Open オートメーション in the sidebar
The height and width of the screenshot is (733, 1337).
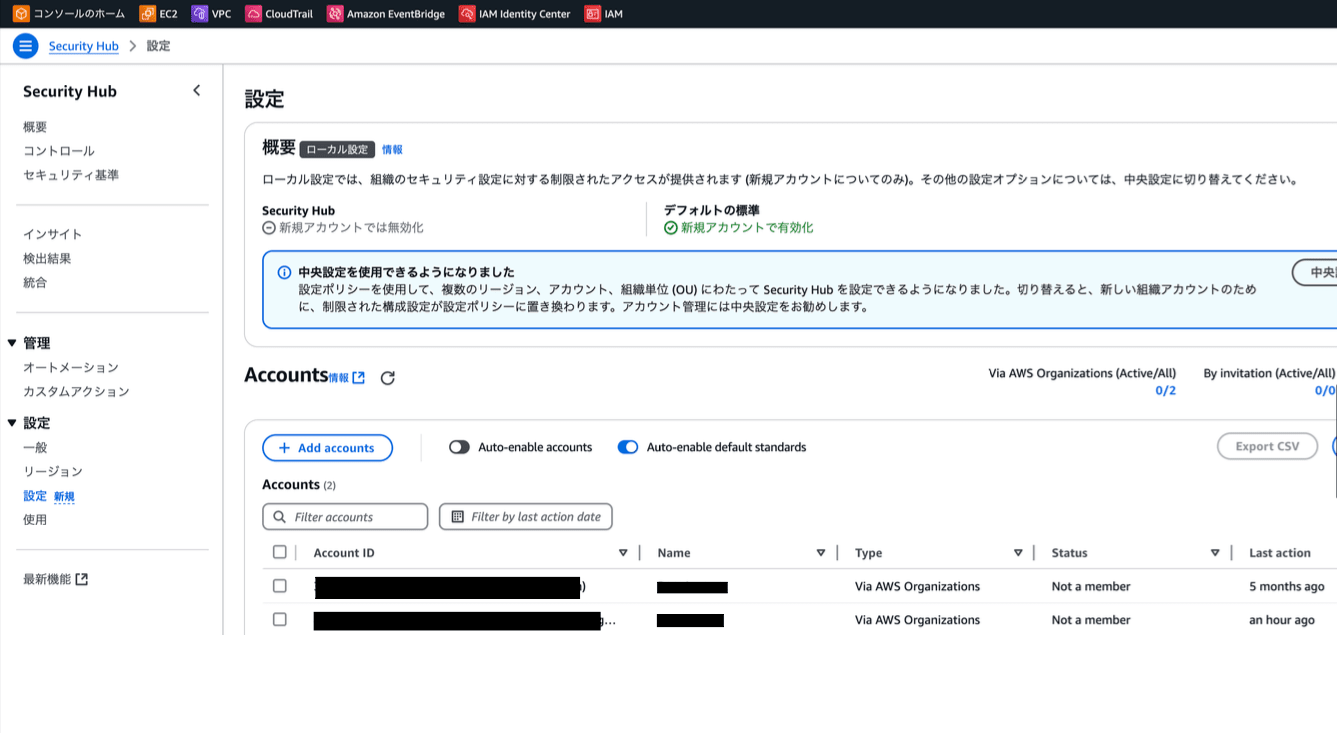coord(71,367)
